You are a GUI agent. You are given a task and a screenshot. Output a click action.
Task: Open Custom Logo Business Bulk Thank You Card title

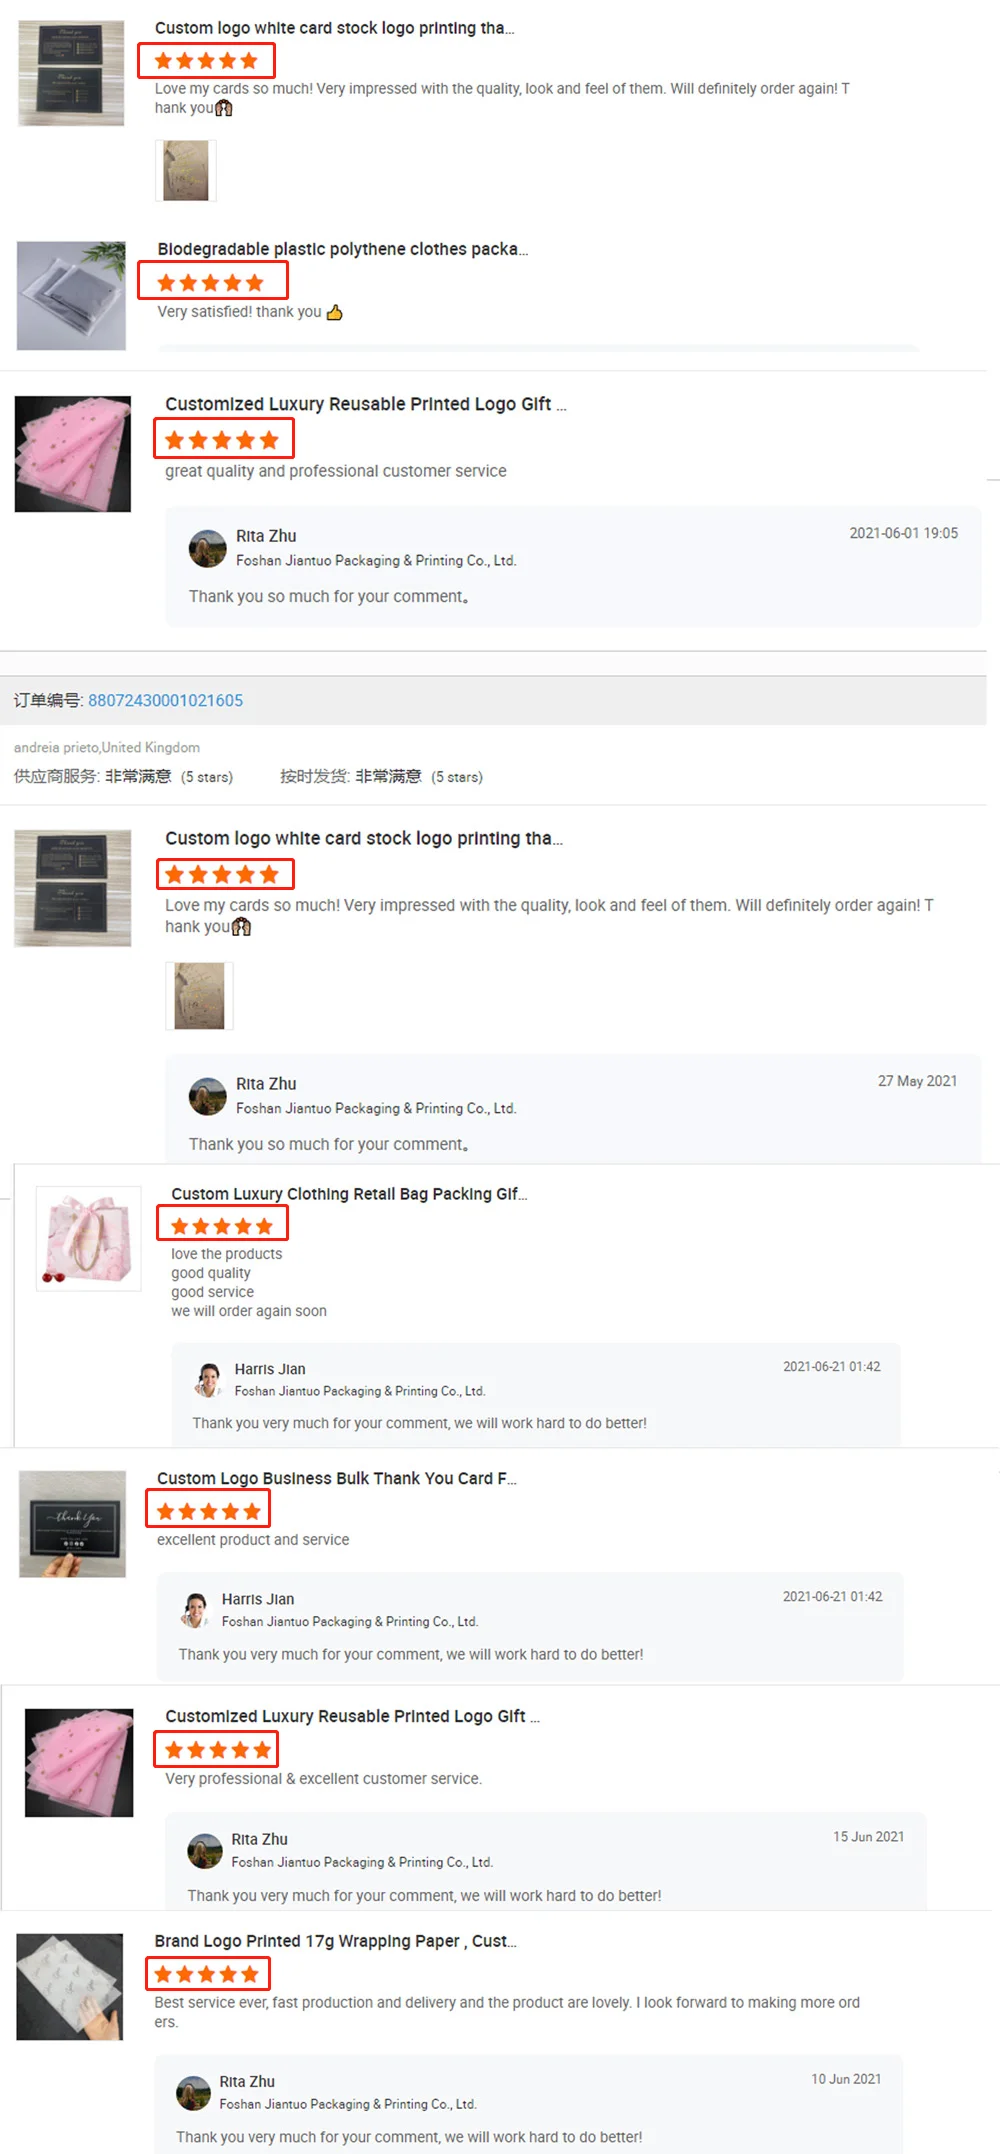pos(337,1478)
